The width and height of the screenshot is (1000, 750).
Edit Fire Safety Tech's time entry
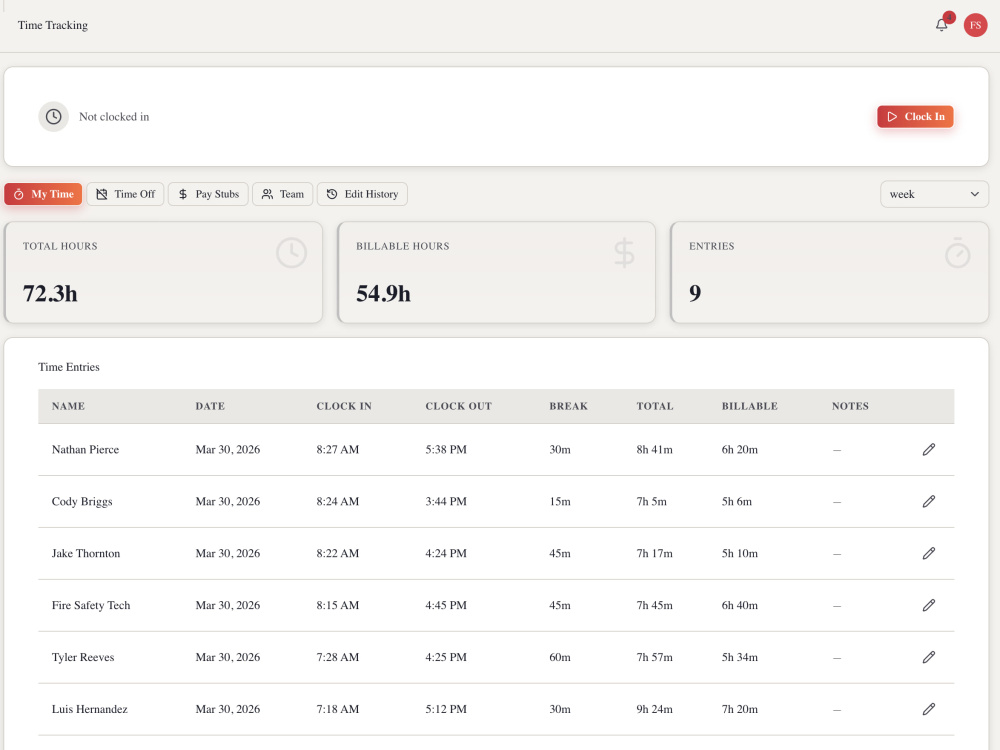(x=929, y=605)
